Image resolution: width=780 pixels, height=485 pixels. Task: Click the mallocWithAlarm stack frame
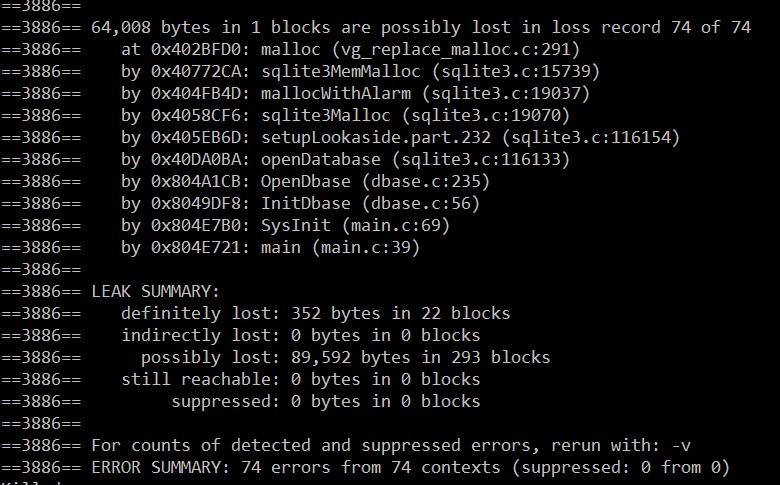355,93
